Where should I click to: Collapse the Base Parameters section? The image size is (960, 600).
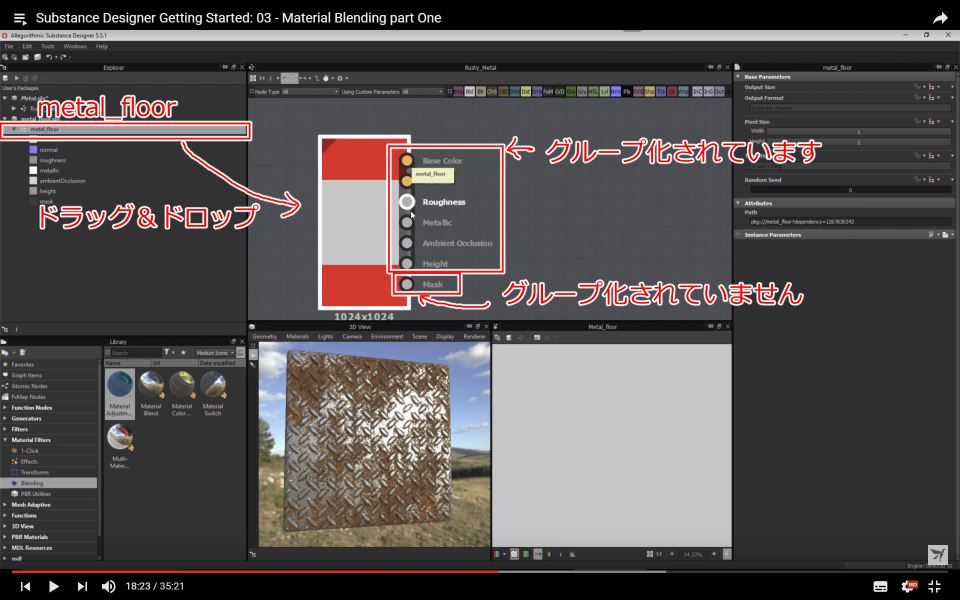click(738, 77)
